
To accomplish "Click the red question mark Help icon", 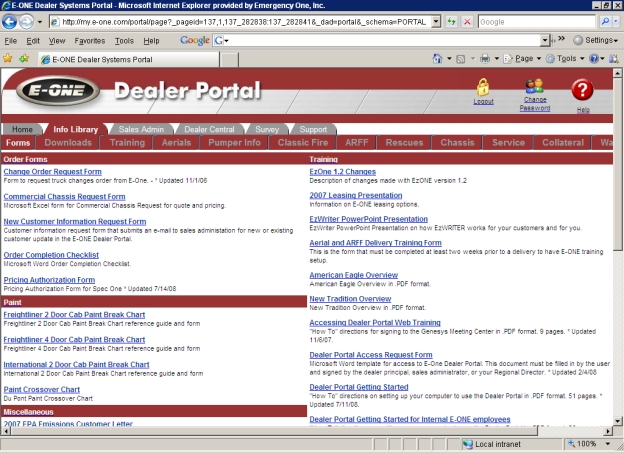I will [x=582, y=90].
